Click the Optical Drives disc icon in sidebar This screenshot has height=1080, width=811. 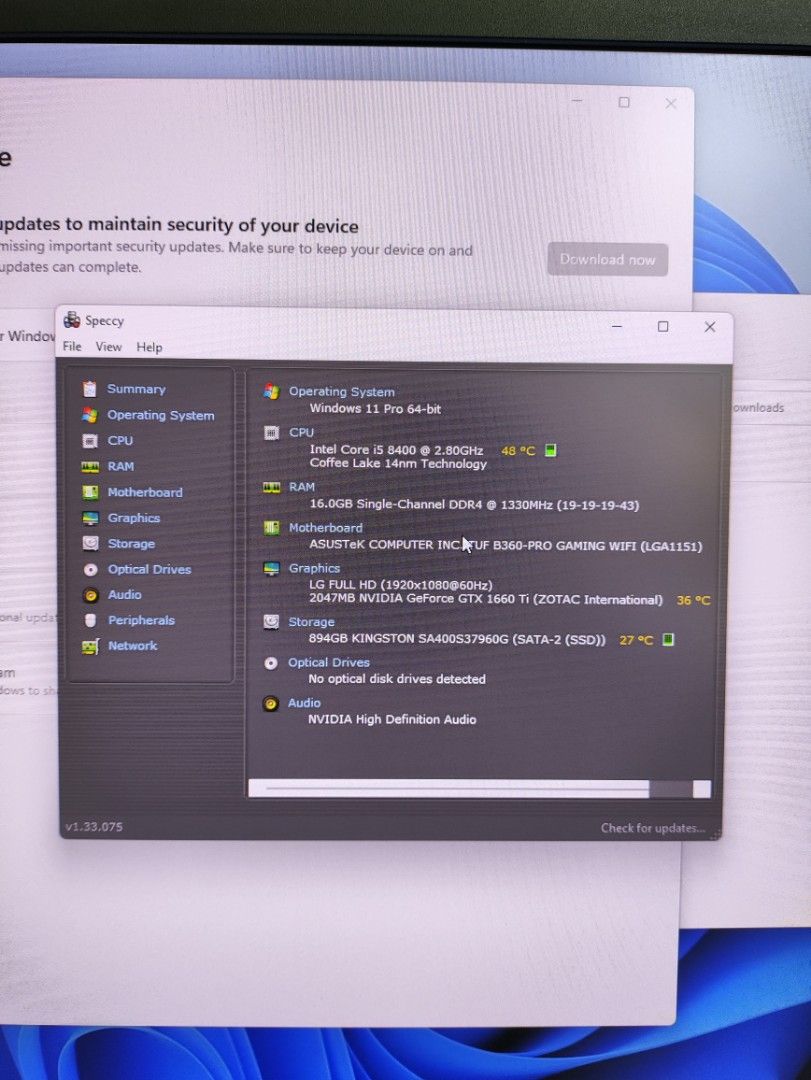(x=90, y=570)
